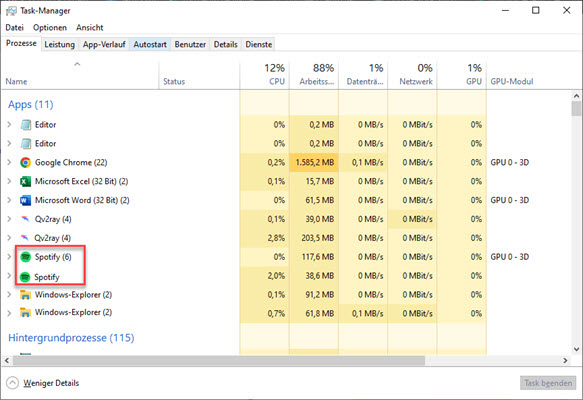
Task: Click the horizontal scrollbar thumb
Action: pyautogui.click(x=219, y=361)
